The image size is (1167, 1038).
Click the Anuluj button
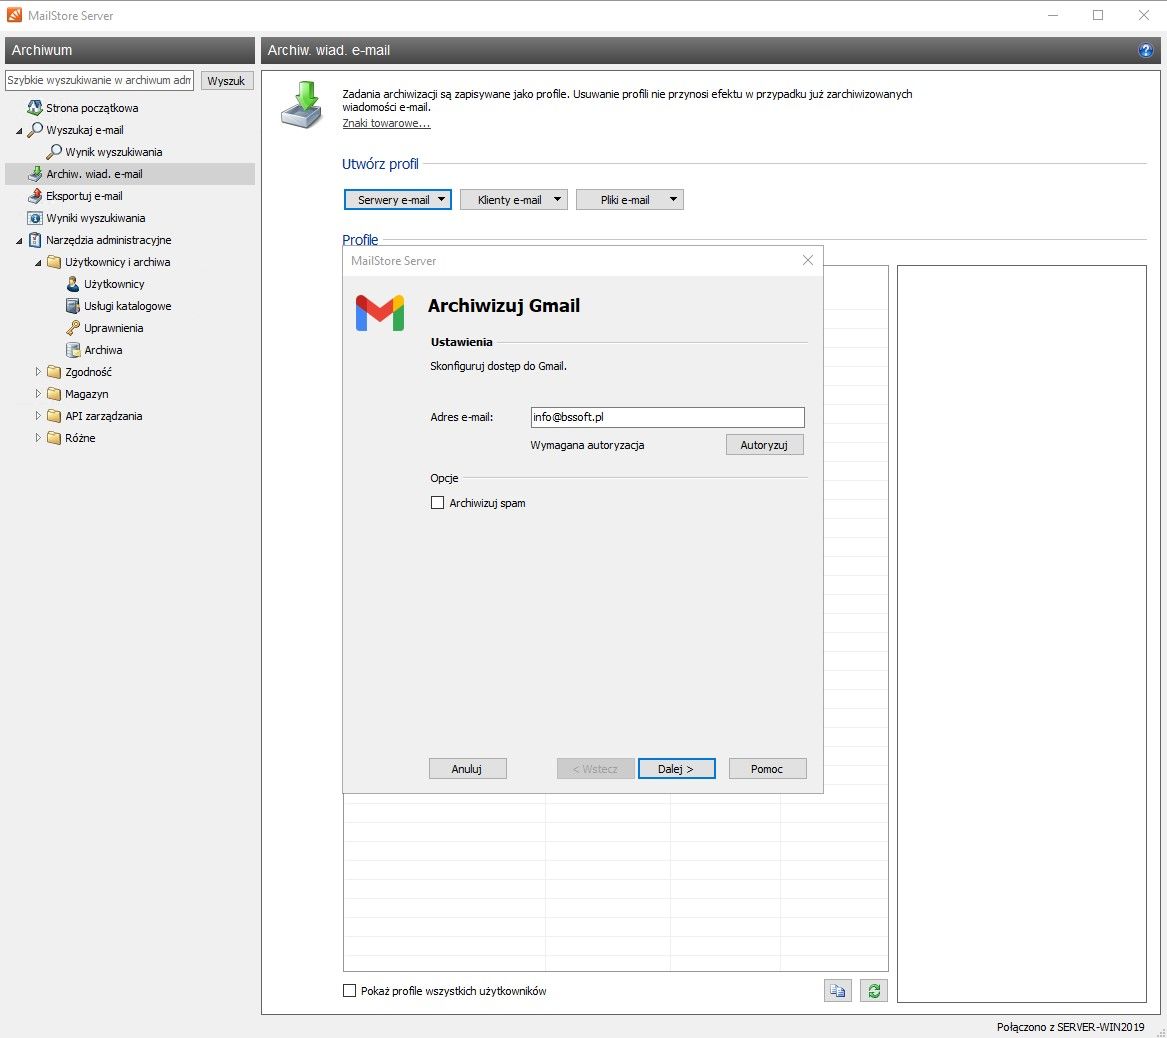point(467,769)
